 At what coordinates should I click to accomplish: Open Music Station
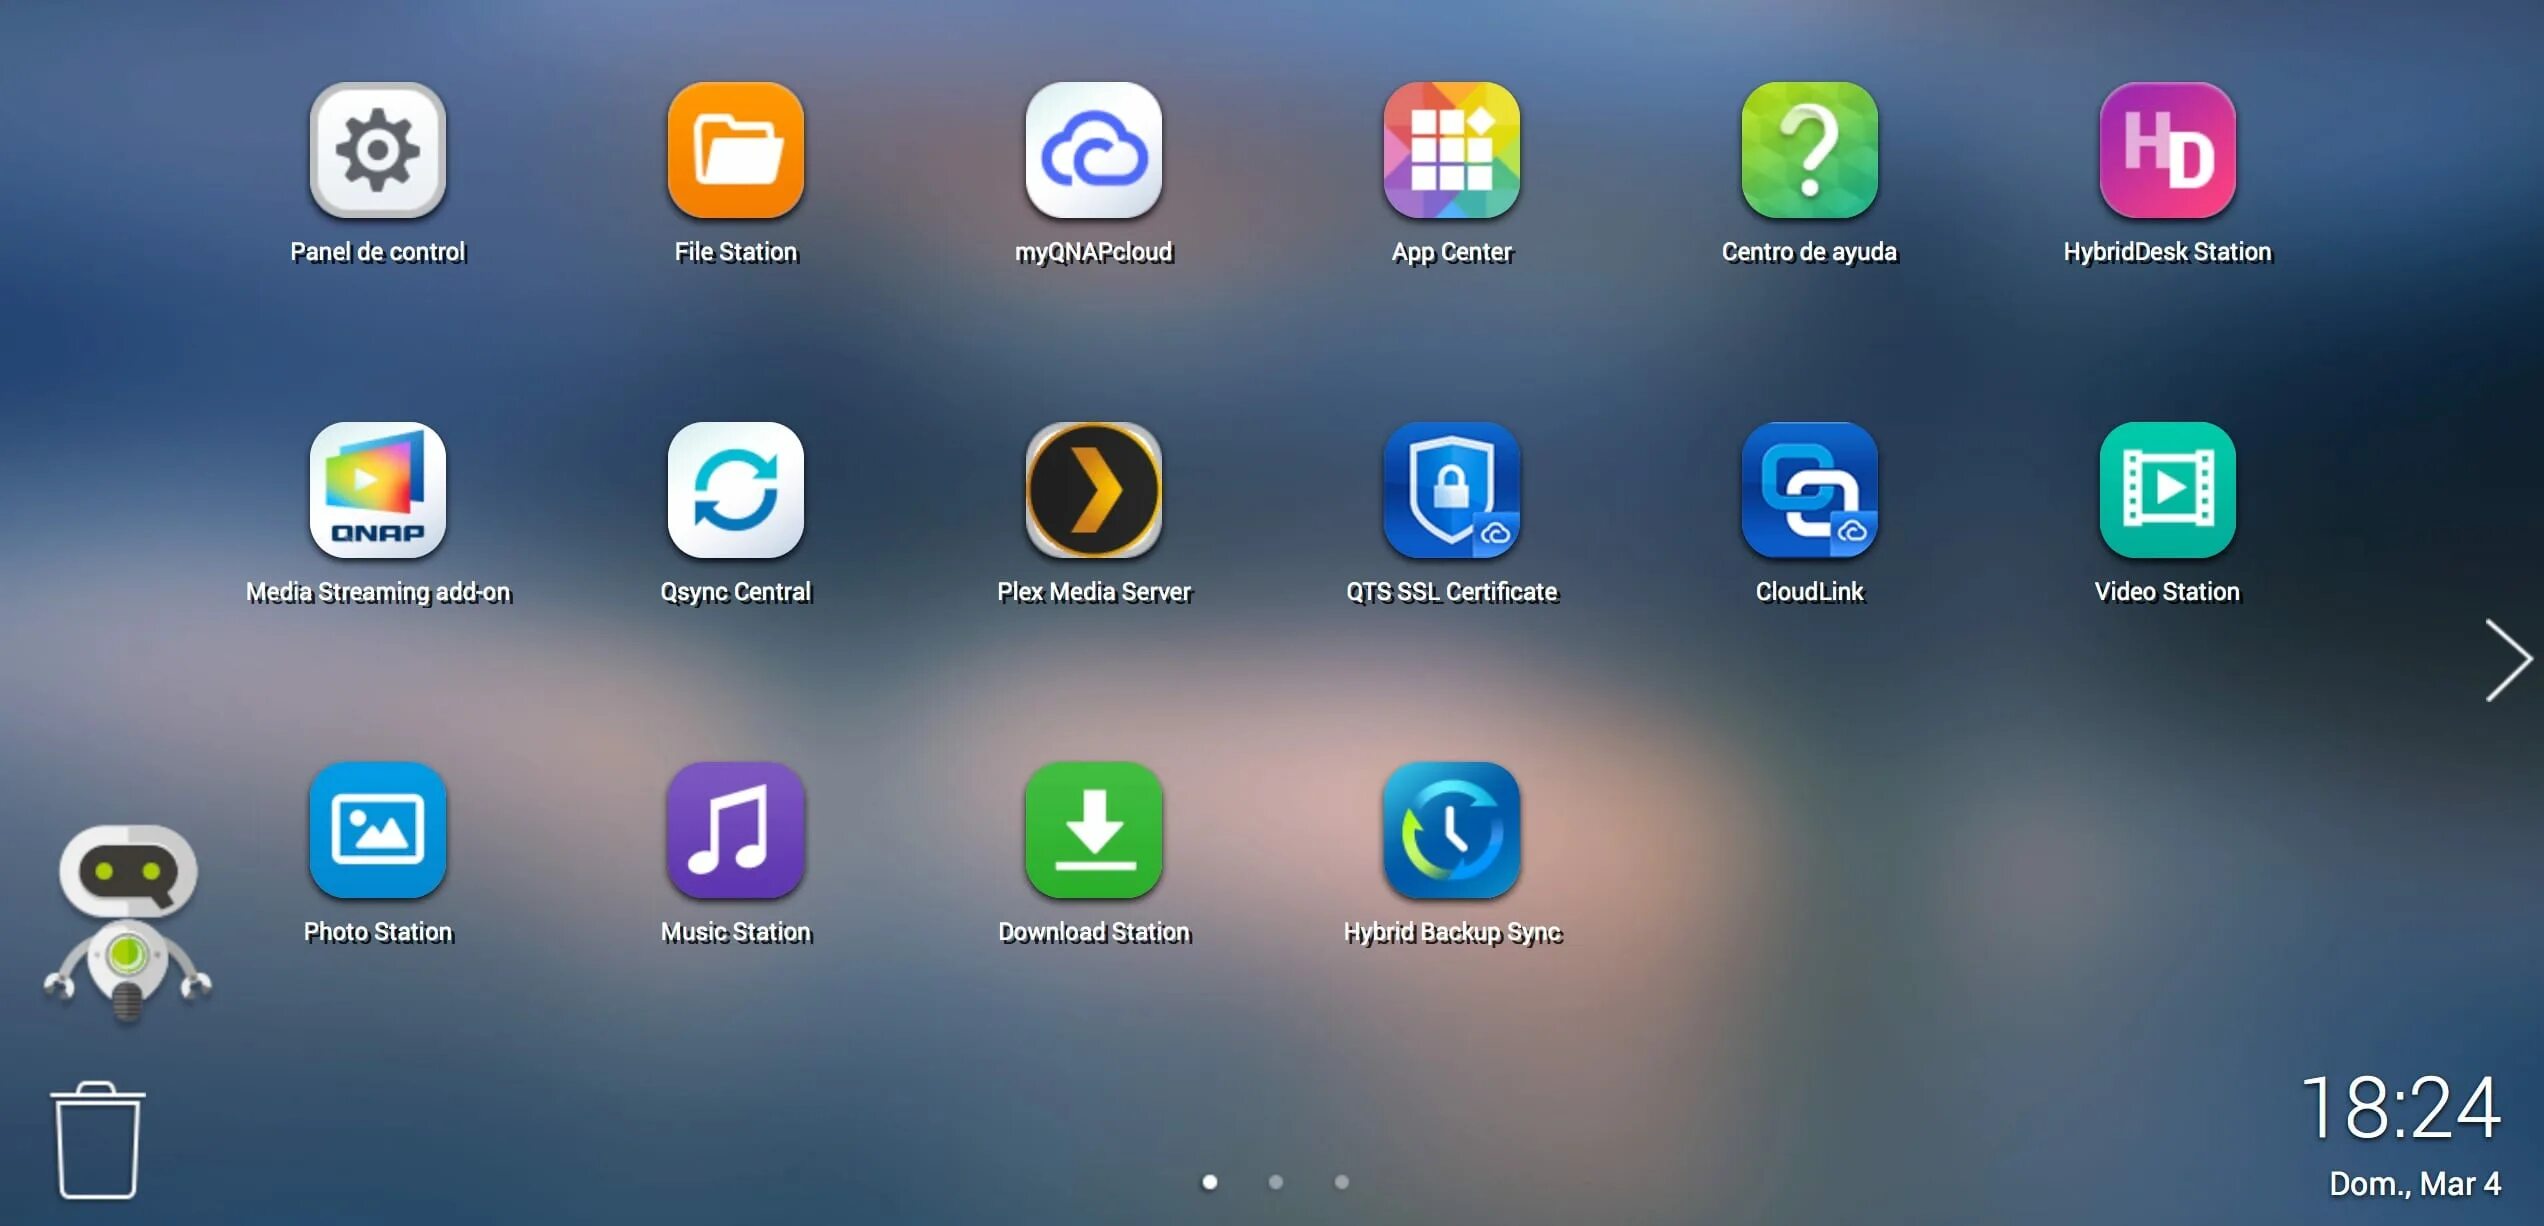tap(735, 830)
